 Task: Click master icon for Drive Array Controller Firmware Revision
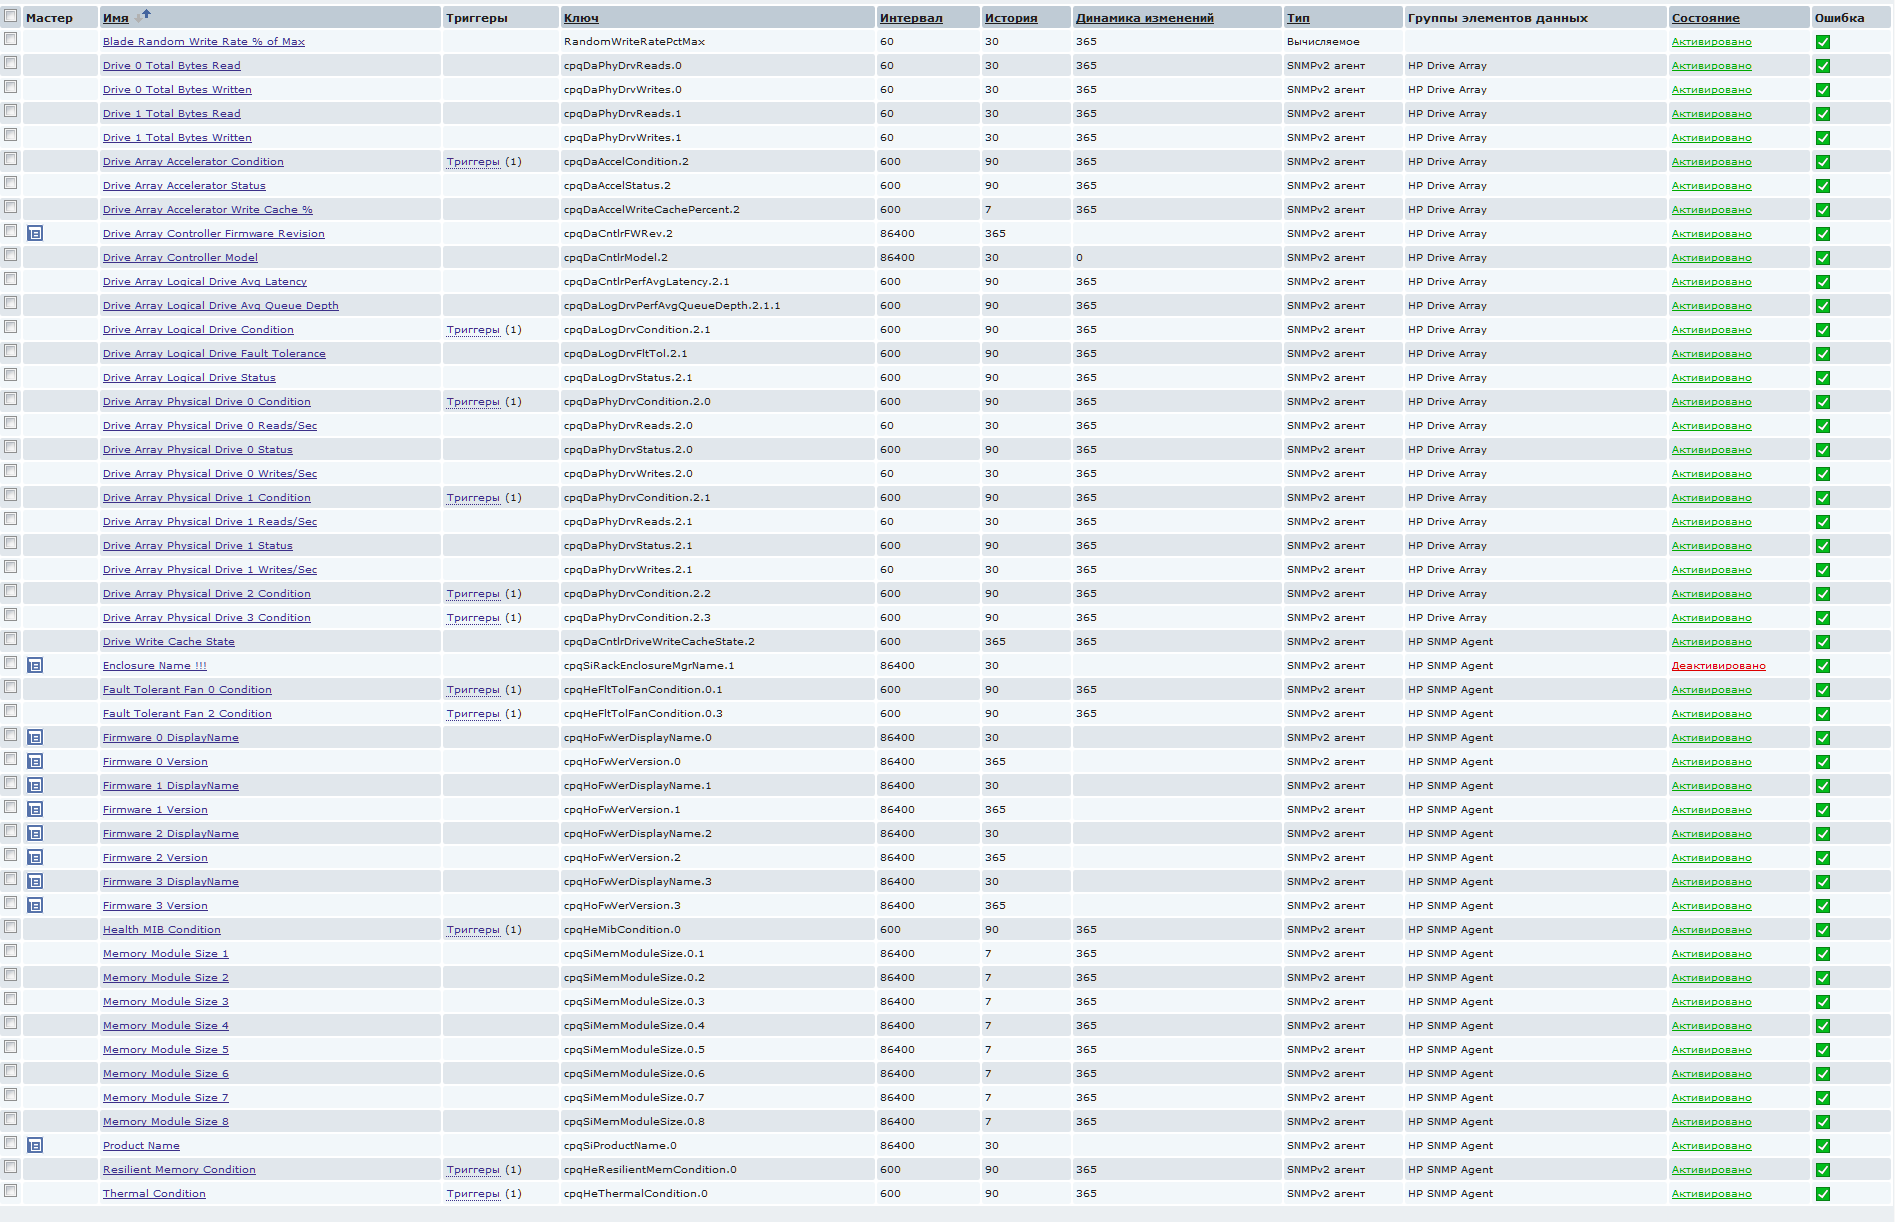35,233
